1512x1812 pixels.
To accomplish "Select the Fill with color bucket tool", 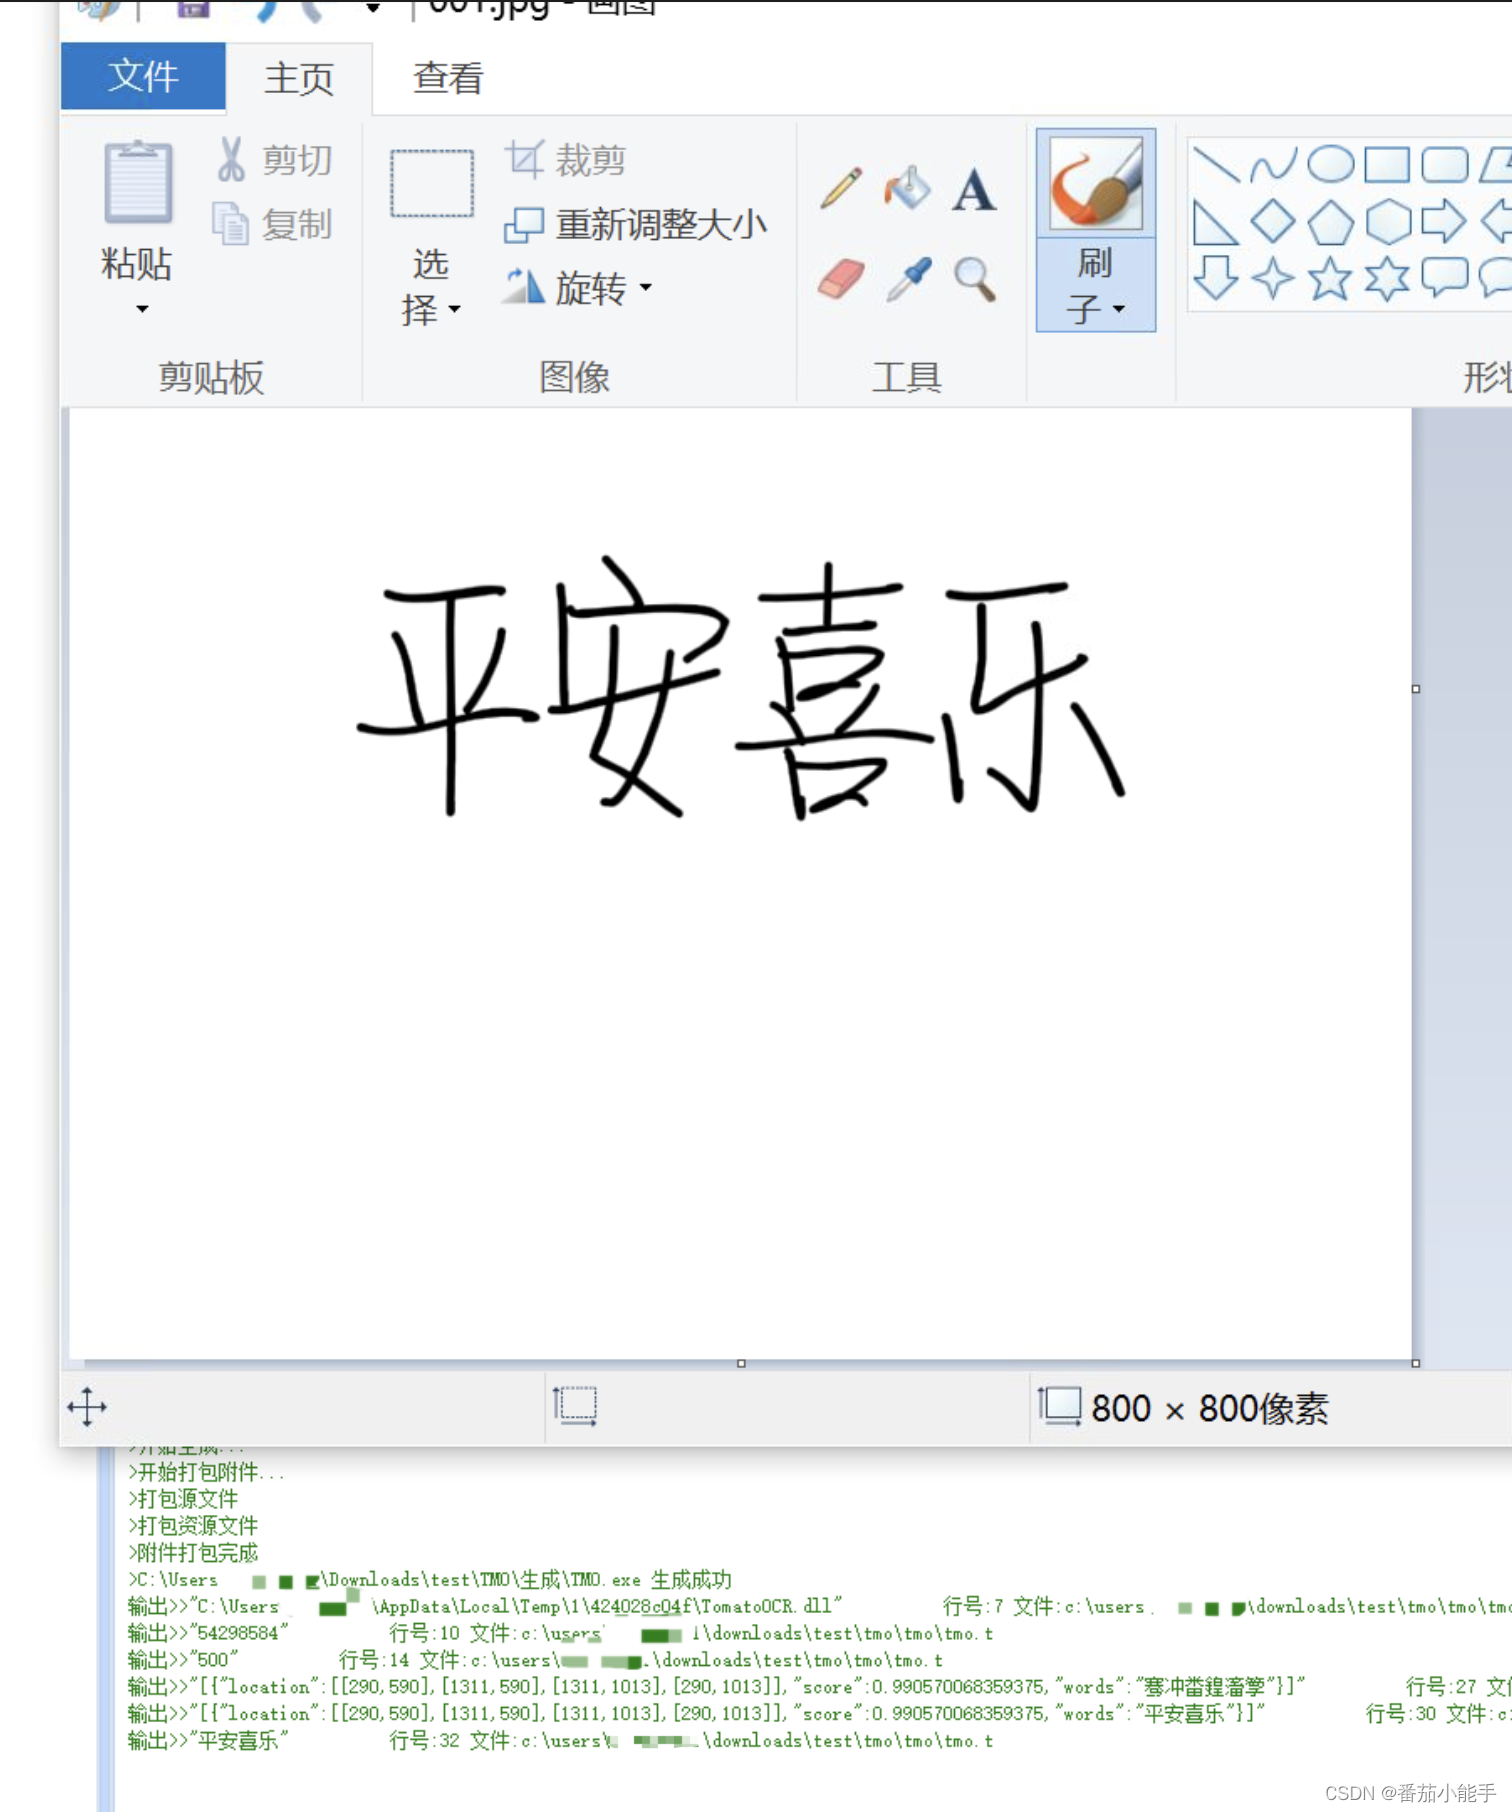I will (907, 188).
